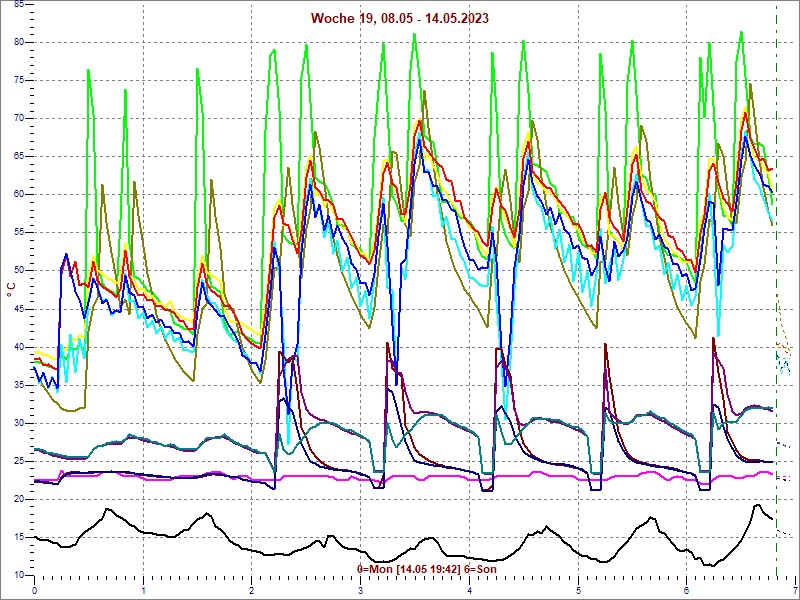This screenshot has height=600, width=800.
Task: Click the y-axis value "35"
Action: click(x=18, y=385)
